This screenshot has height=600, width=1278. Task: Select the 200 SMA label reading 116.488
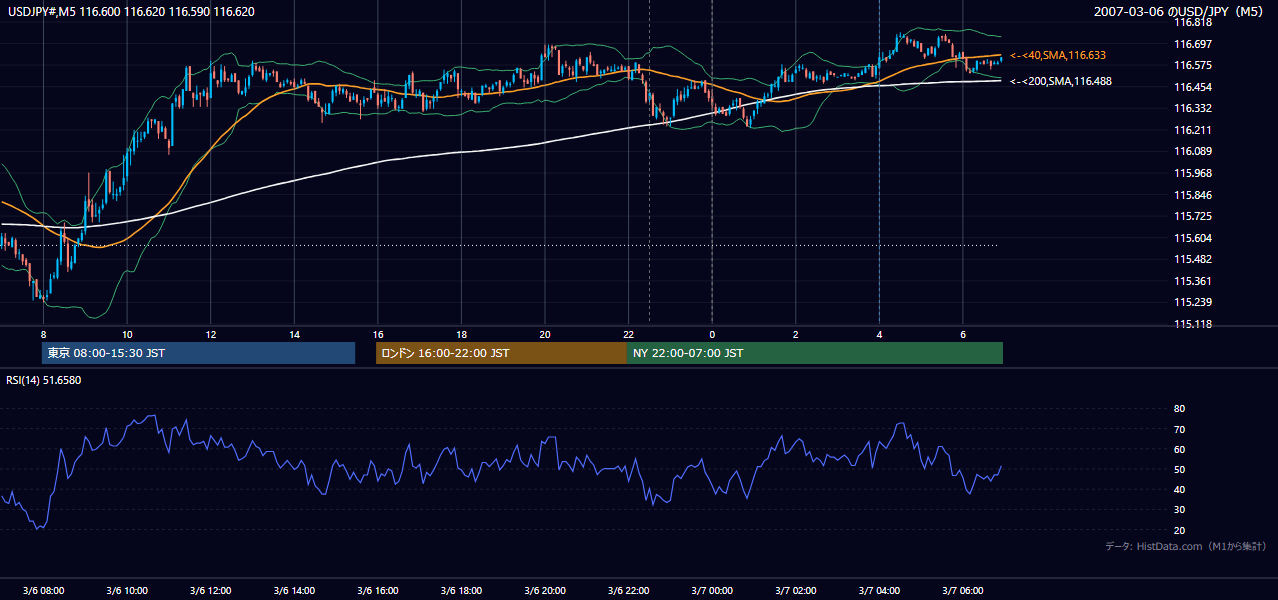(1060, 82)
